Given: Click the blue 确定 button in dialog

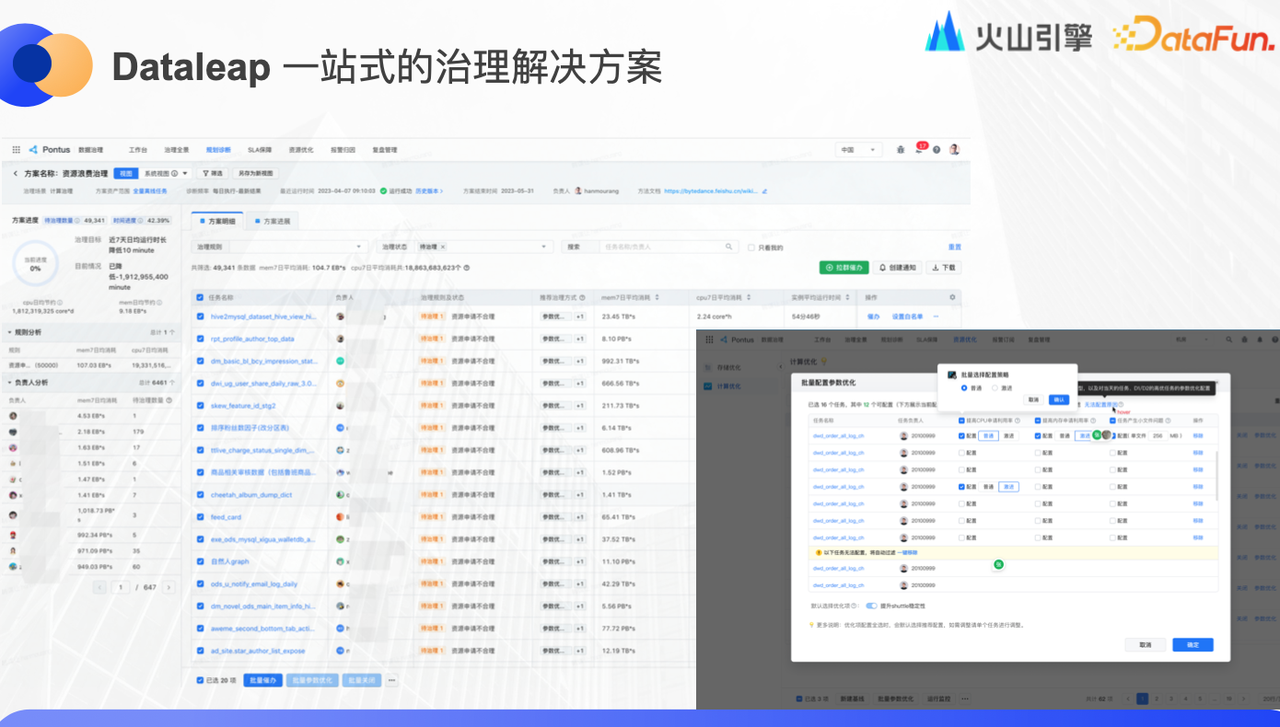Looking at the screenshot, I should point(1193,645).
